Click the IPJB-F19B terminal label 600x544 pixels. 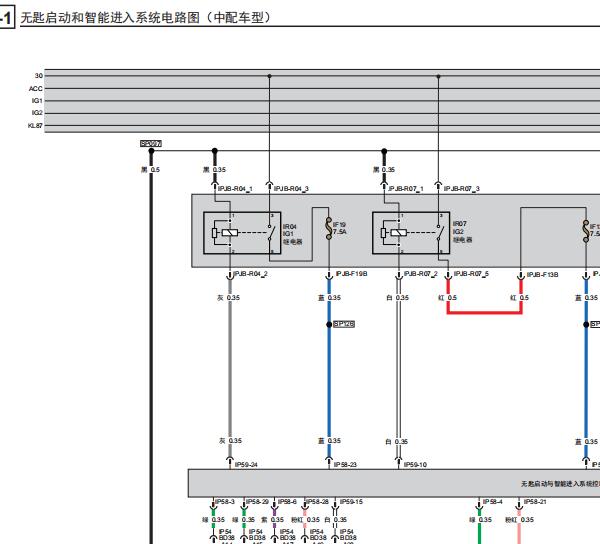pyautogui.click(x=352, y=274)
